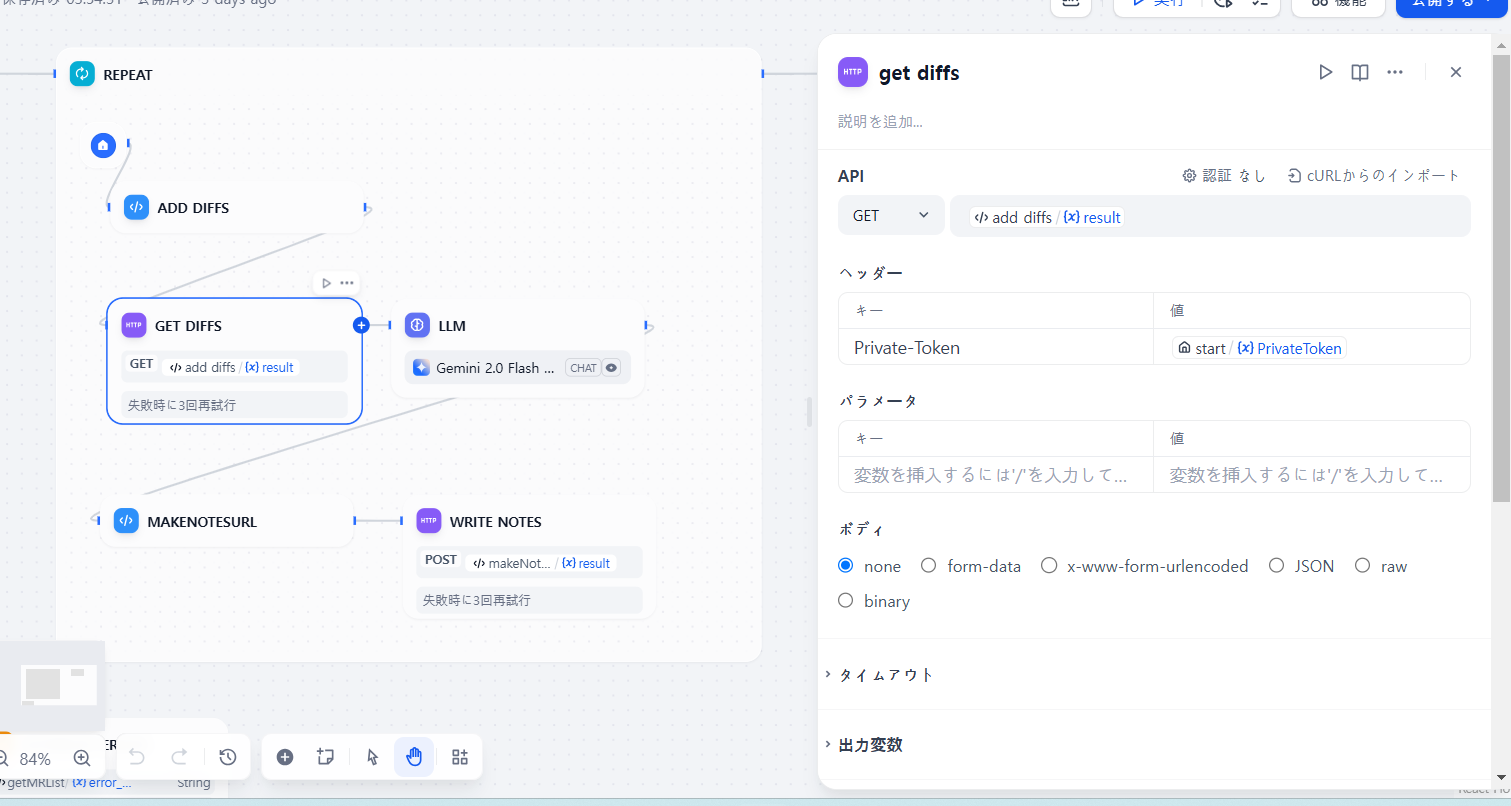Click the panel width handle at the panel's left edge
The width and height of the screenshot is (1511, 806).
tap(810, 412)
